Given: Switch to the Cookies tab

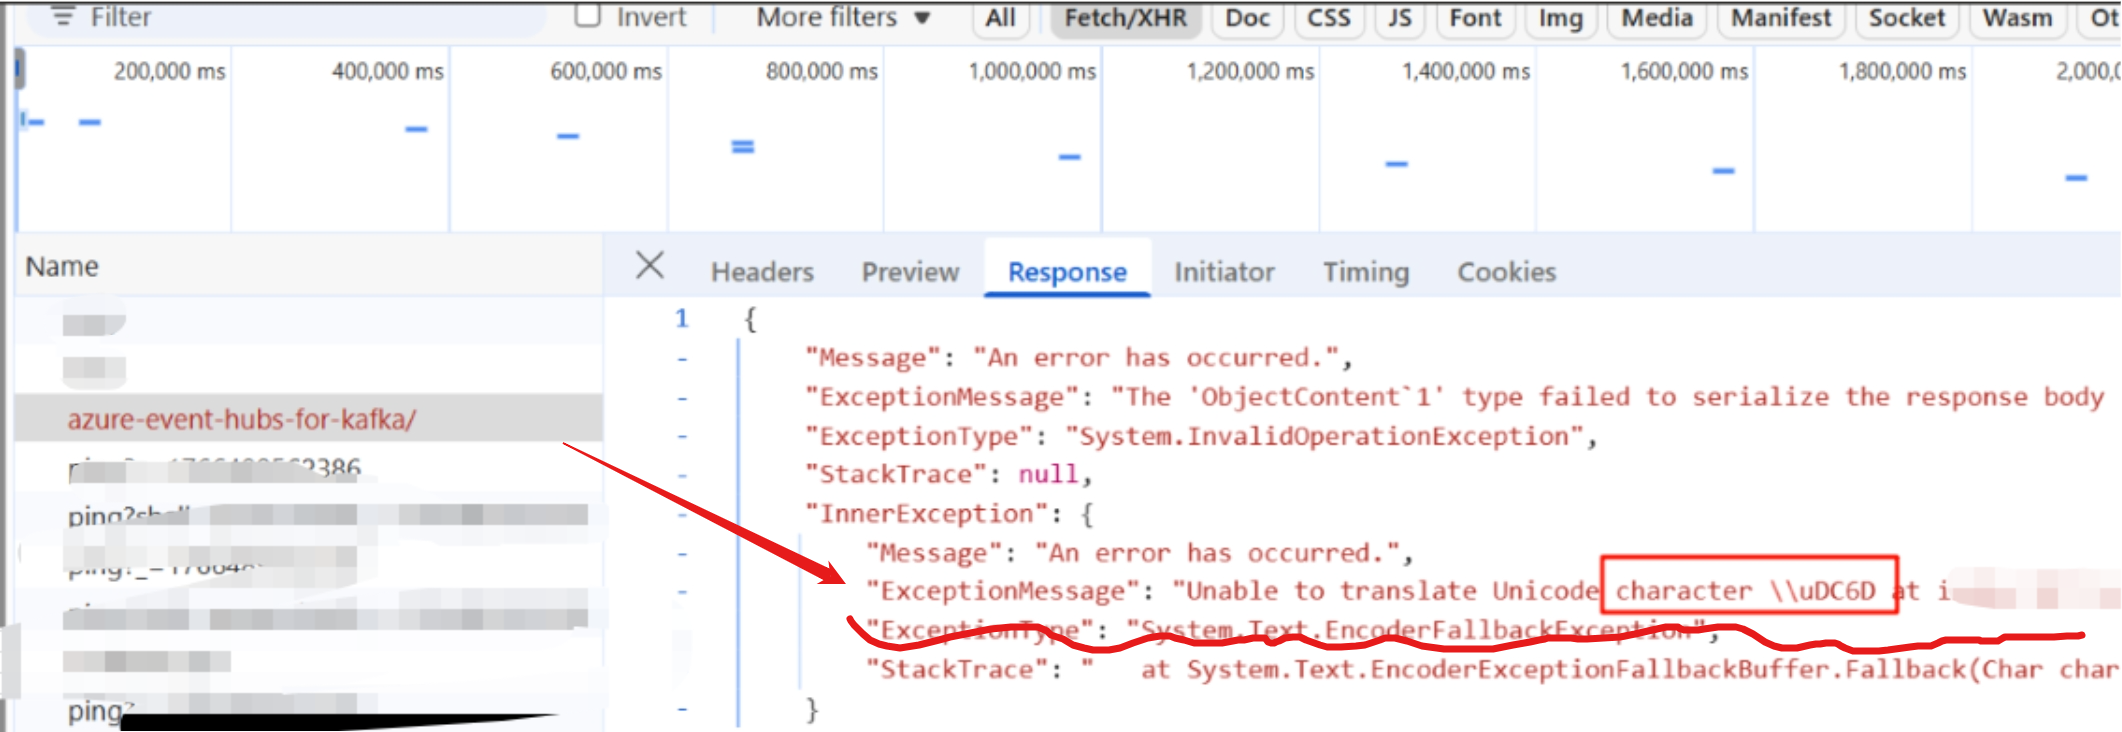Looking at the screenshot, I should (x=1506, y=272).
